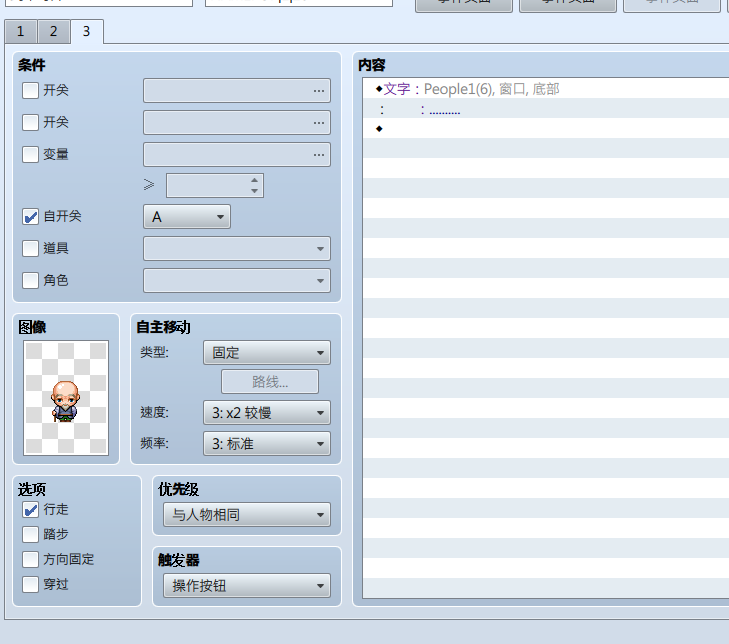Open the 类型 movement type dropdown
This screenshot has height=644, width=729.
click(267, 353)
